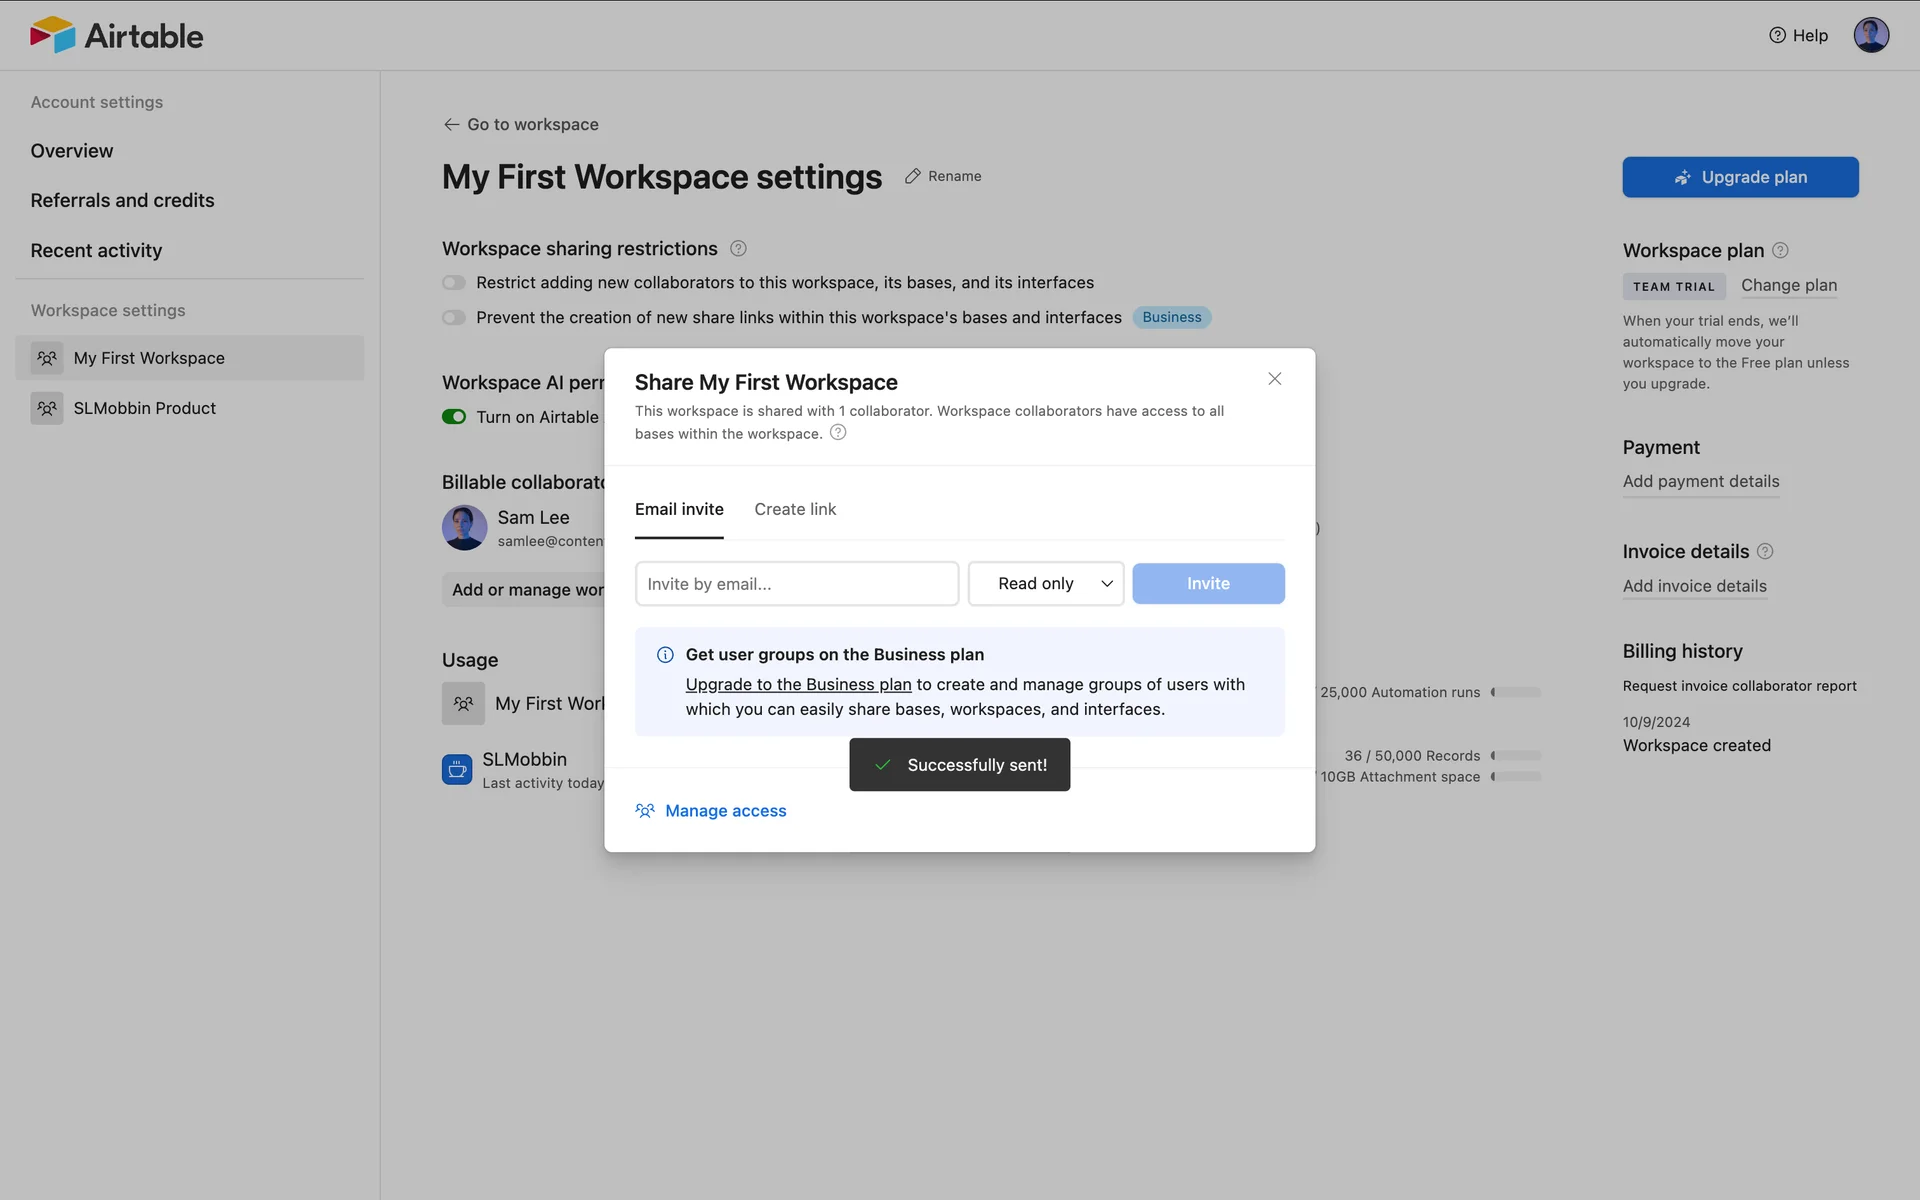
Task: Disable the Airtable AI toggle
Action: click(454, 417)
